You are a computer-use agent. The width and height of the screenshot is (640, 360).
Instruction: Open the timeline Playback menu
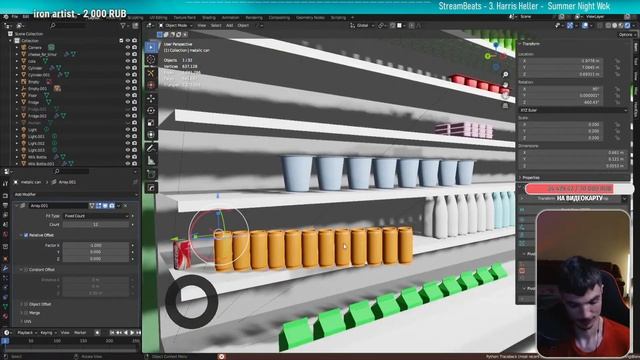pos(27,333)
